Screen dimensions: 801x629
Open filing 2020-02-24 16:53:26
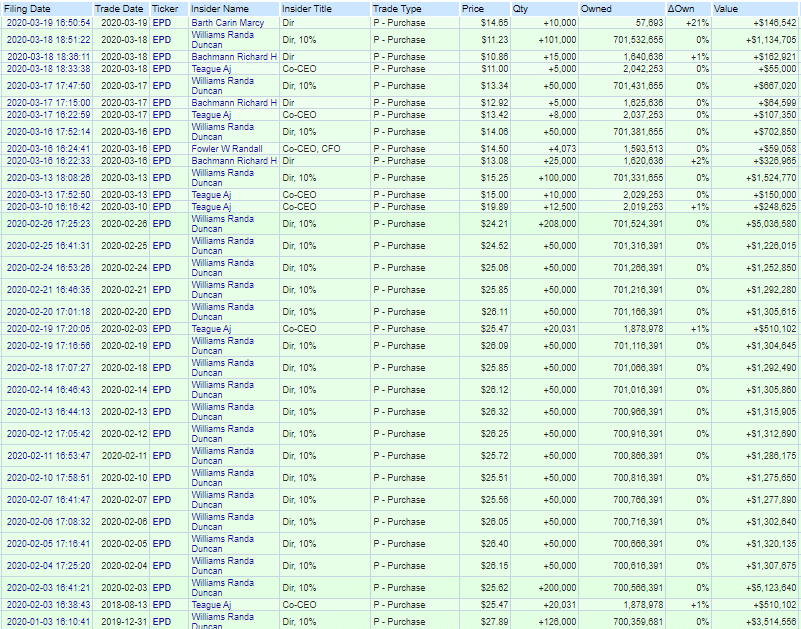tap(49, 268)
